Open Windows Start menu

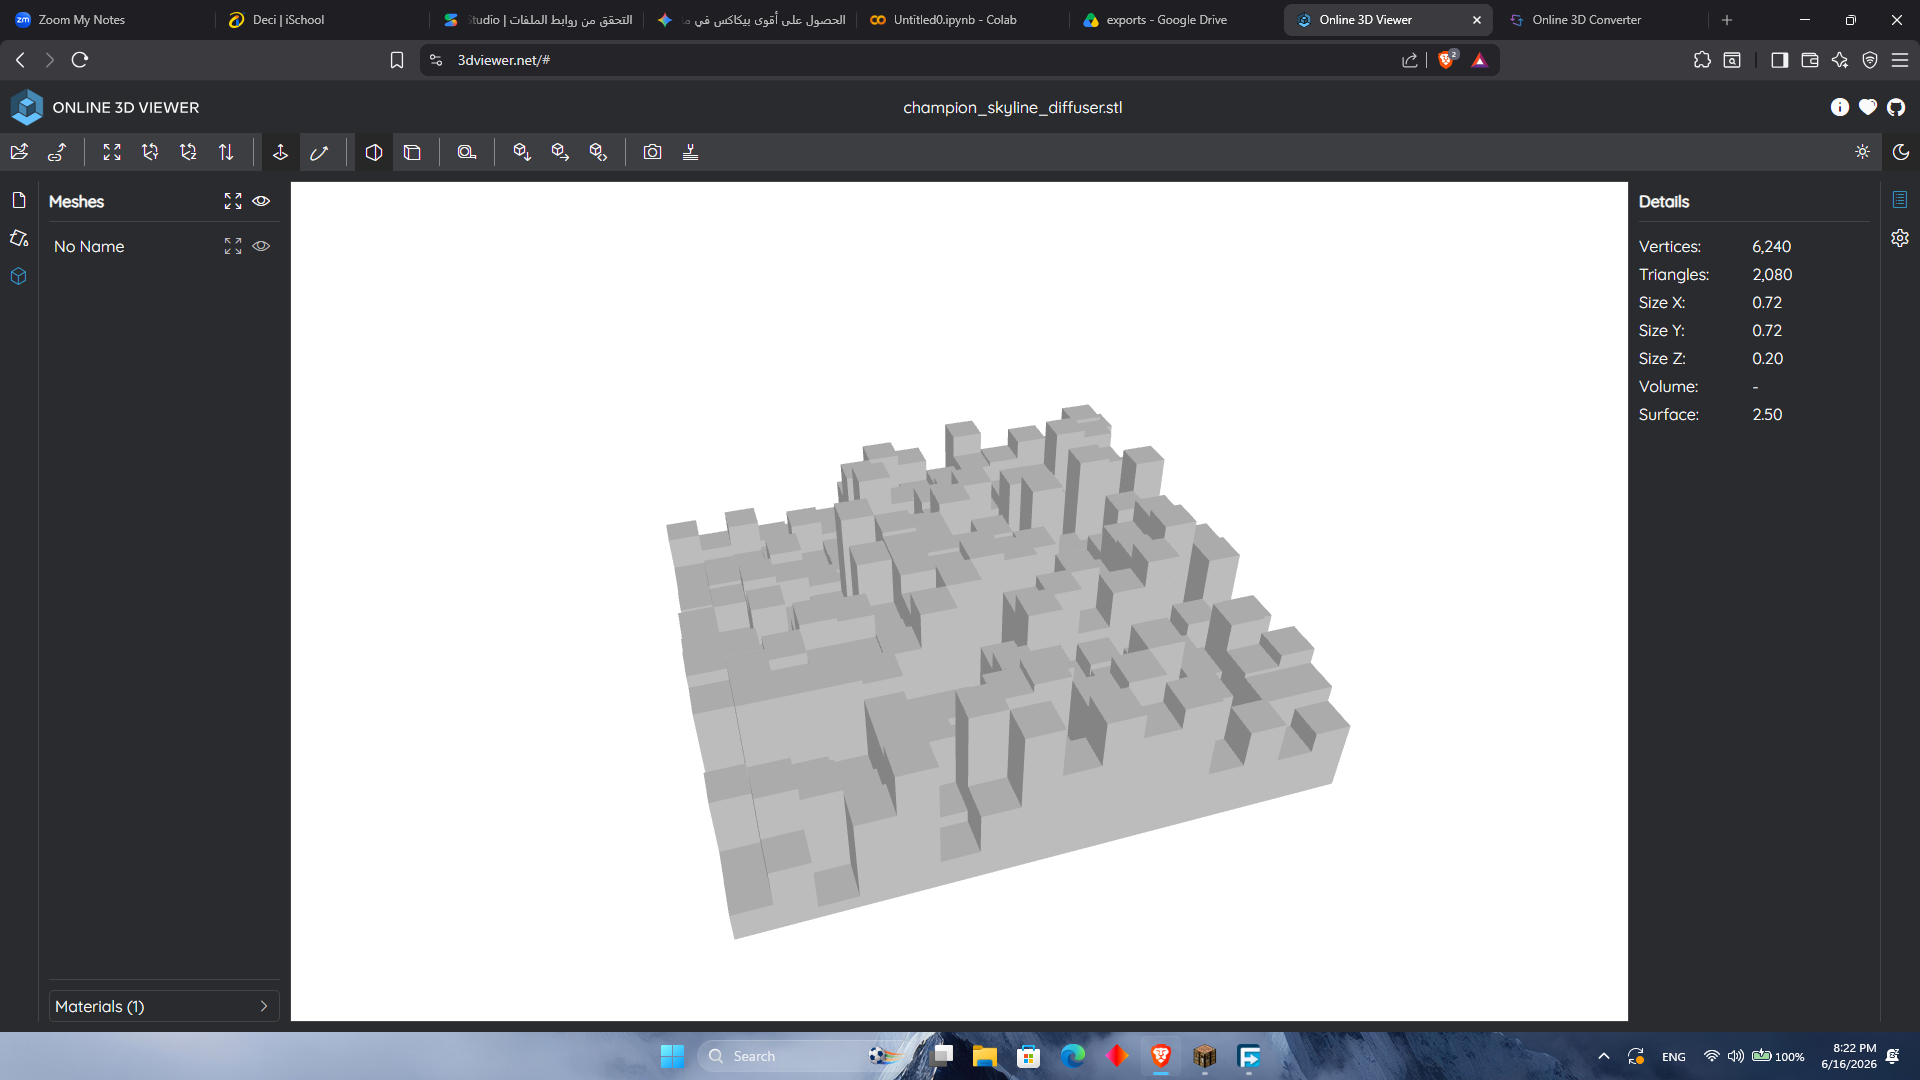[x=672, y=1056]
